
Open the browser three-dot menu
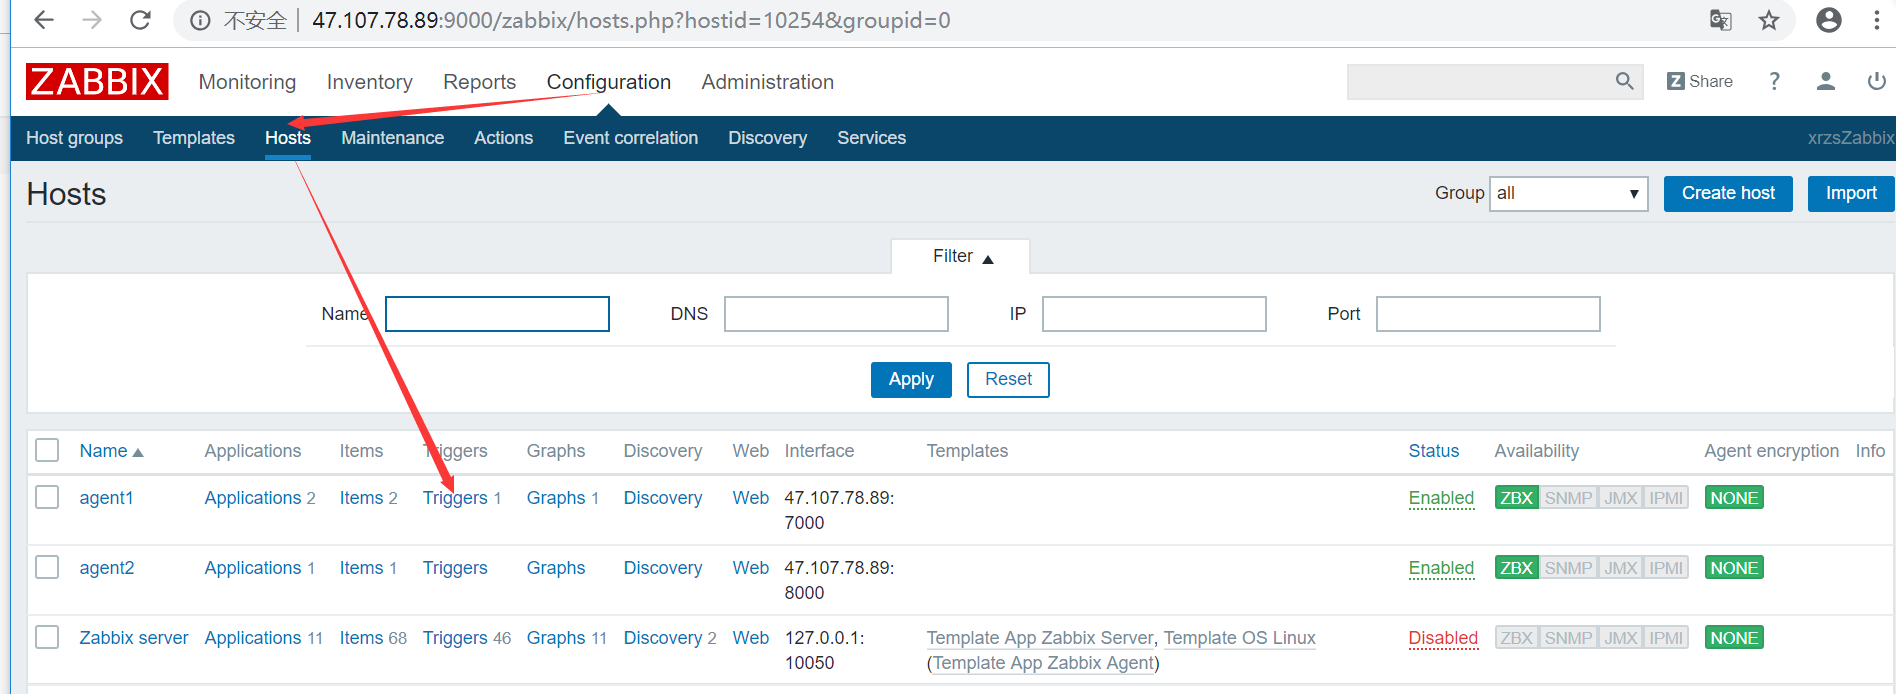coord(1876,20)
